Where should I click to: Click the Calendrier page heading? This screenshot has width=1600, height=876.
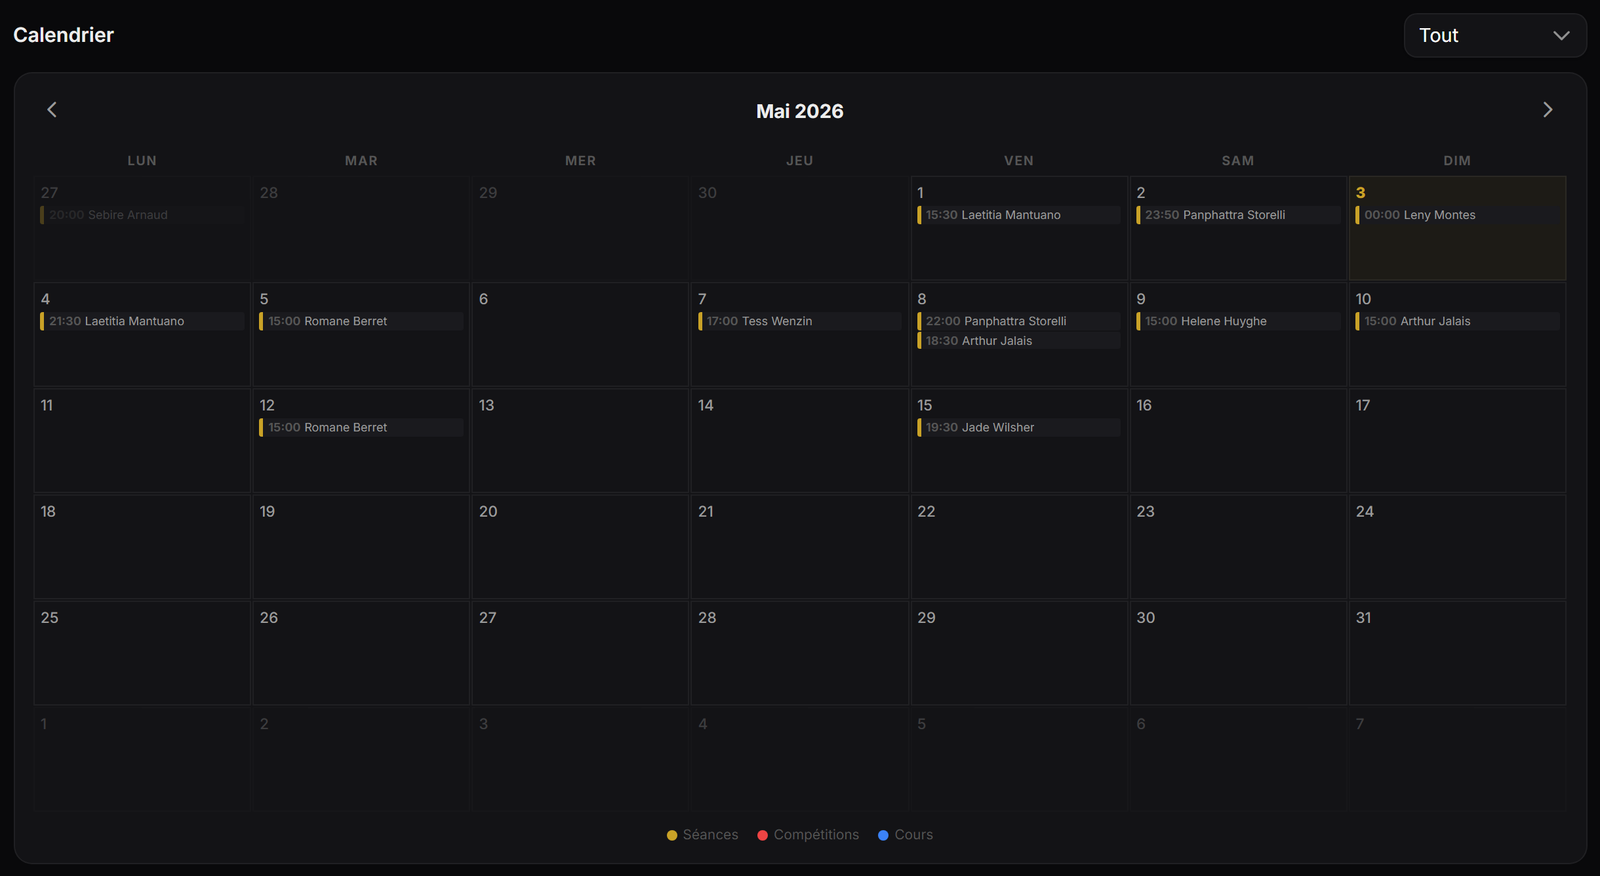click(x=64, y=35)
